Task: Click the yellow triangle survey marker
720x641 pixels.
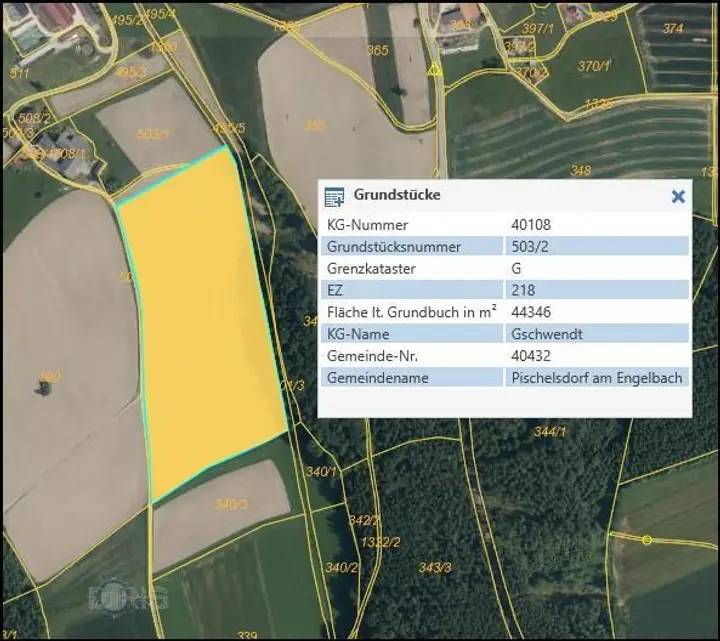Action: tap(434, 70)
